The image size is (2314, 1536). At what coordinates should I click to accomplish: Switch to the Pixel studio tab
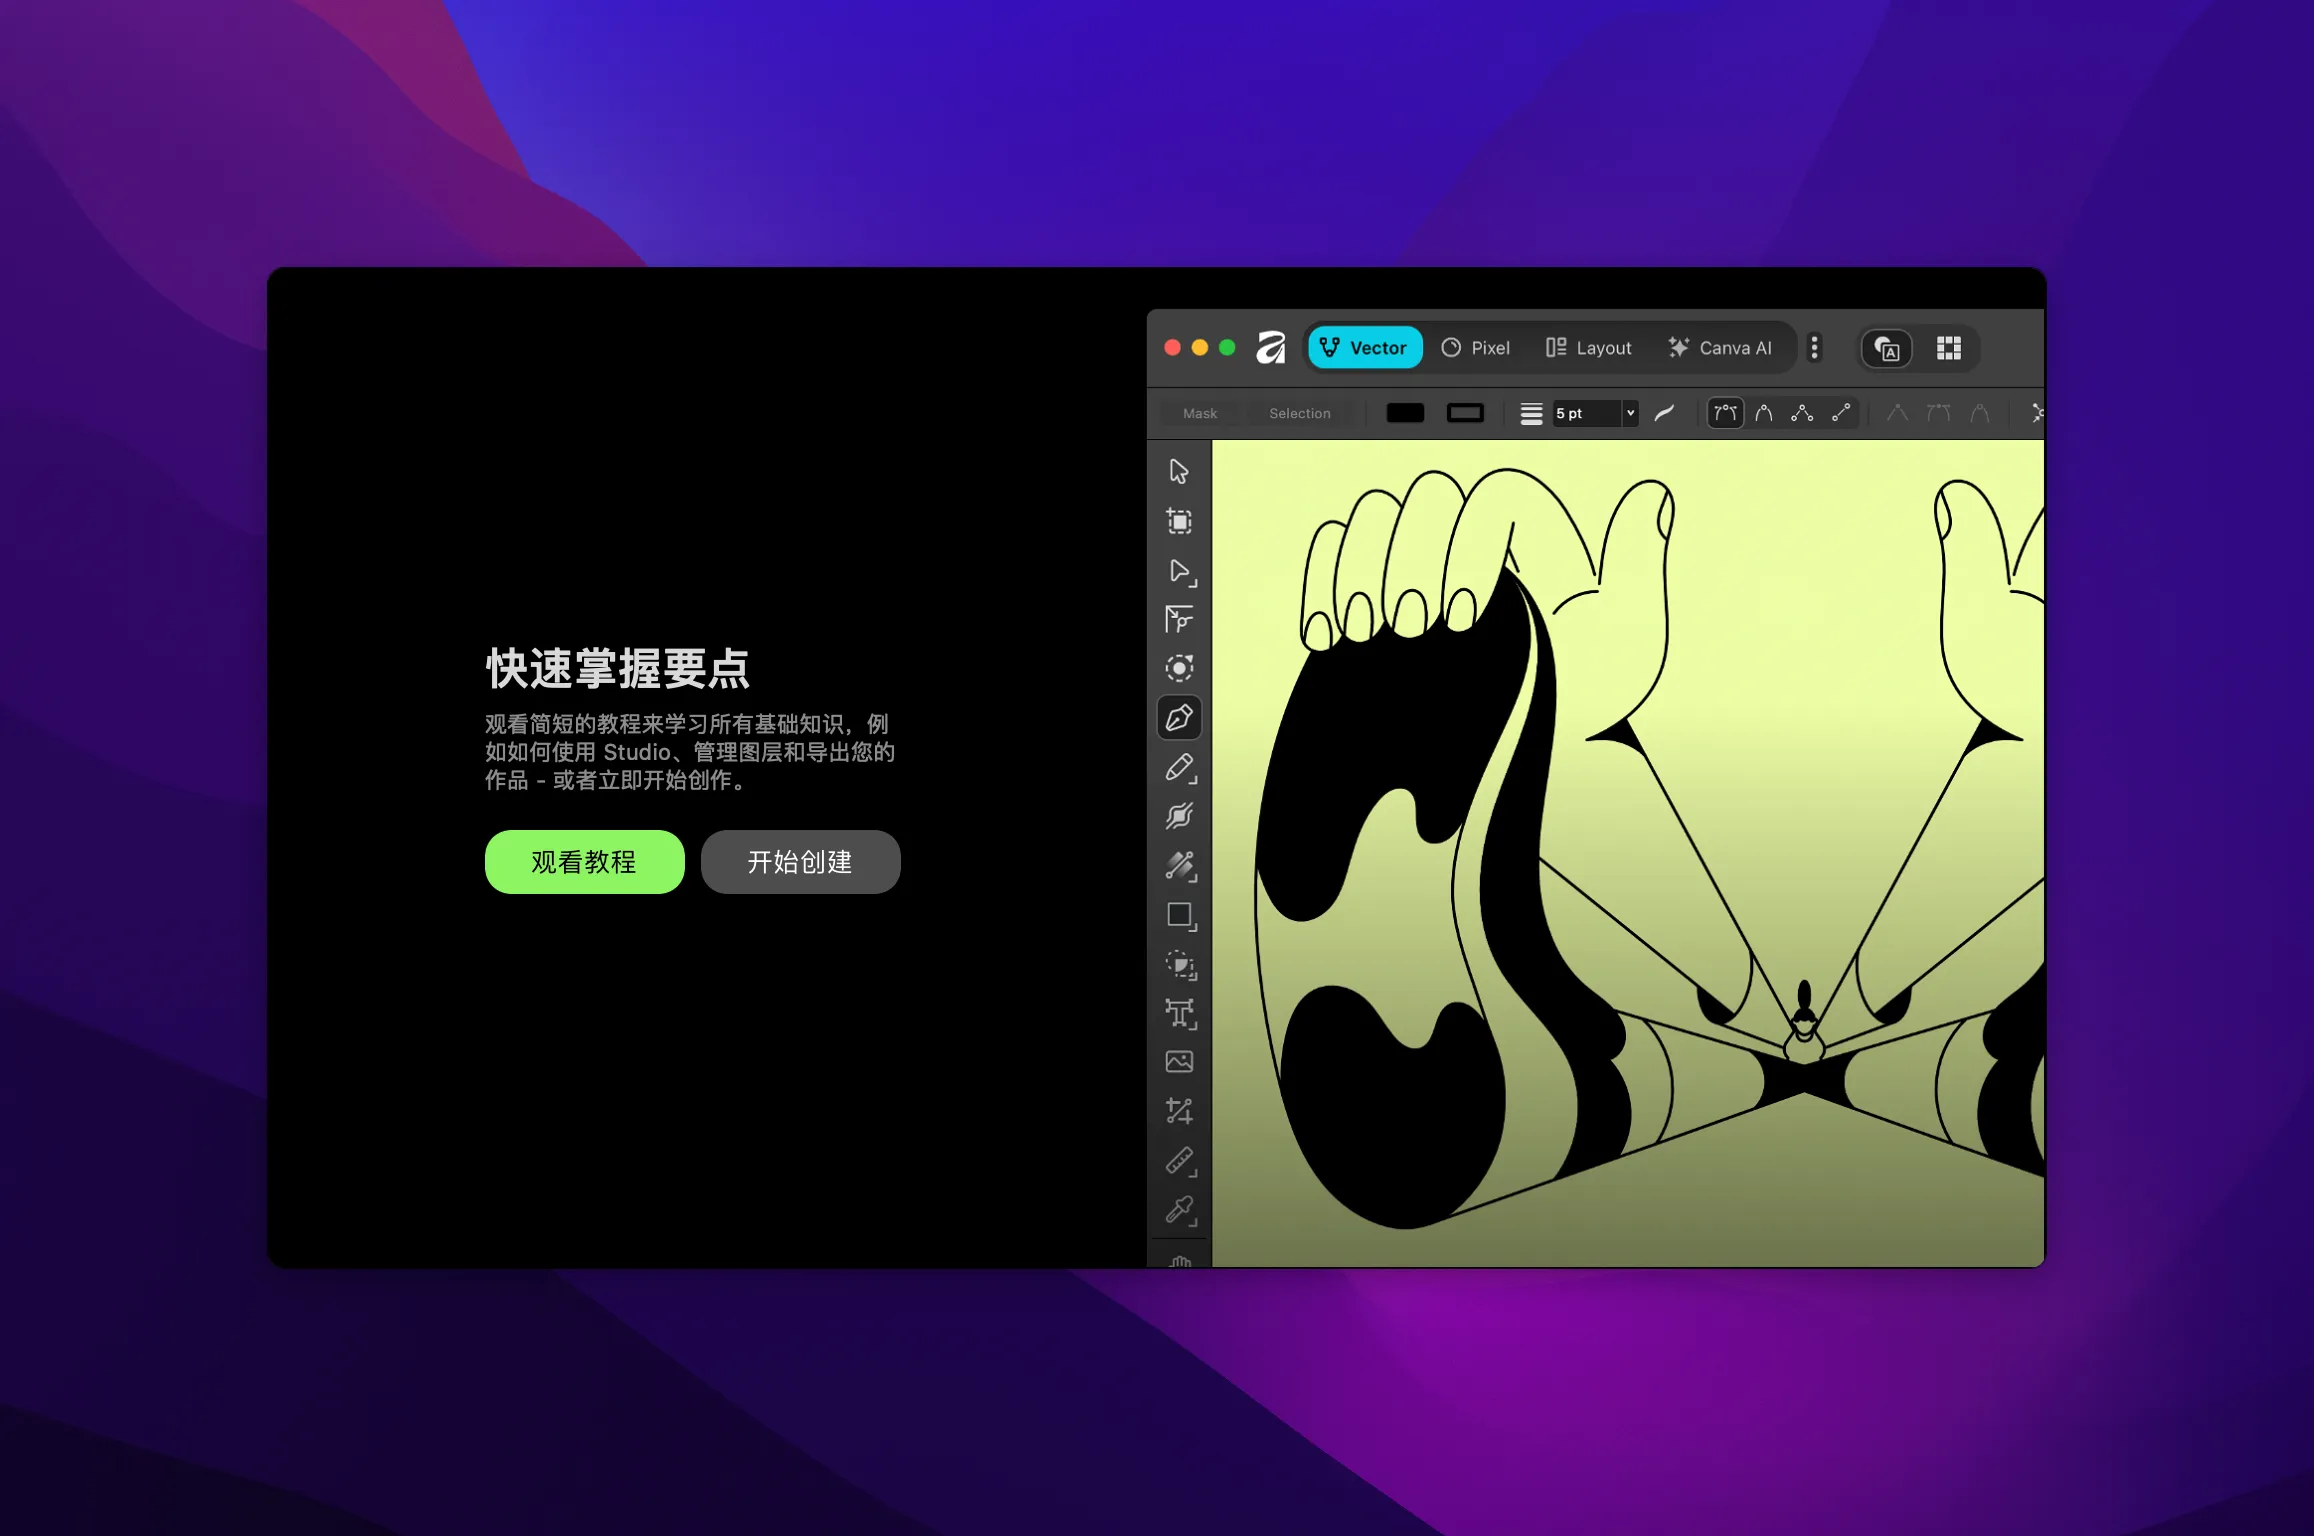coord(1476,348)
